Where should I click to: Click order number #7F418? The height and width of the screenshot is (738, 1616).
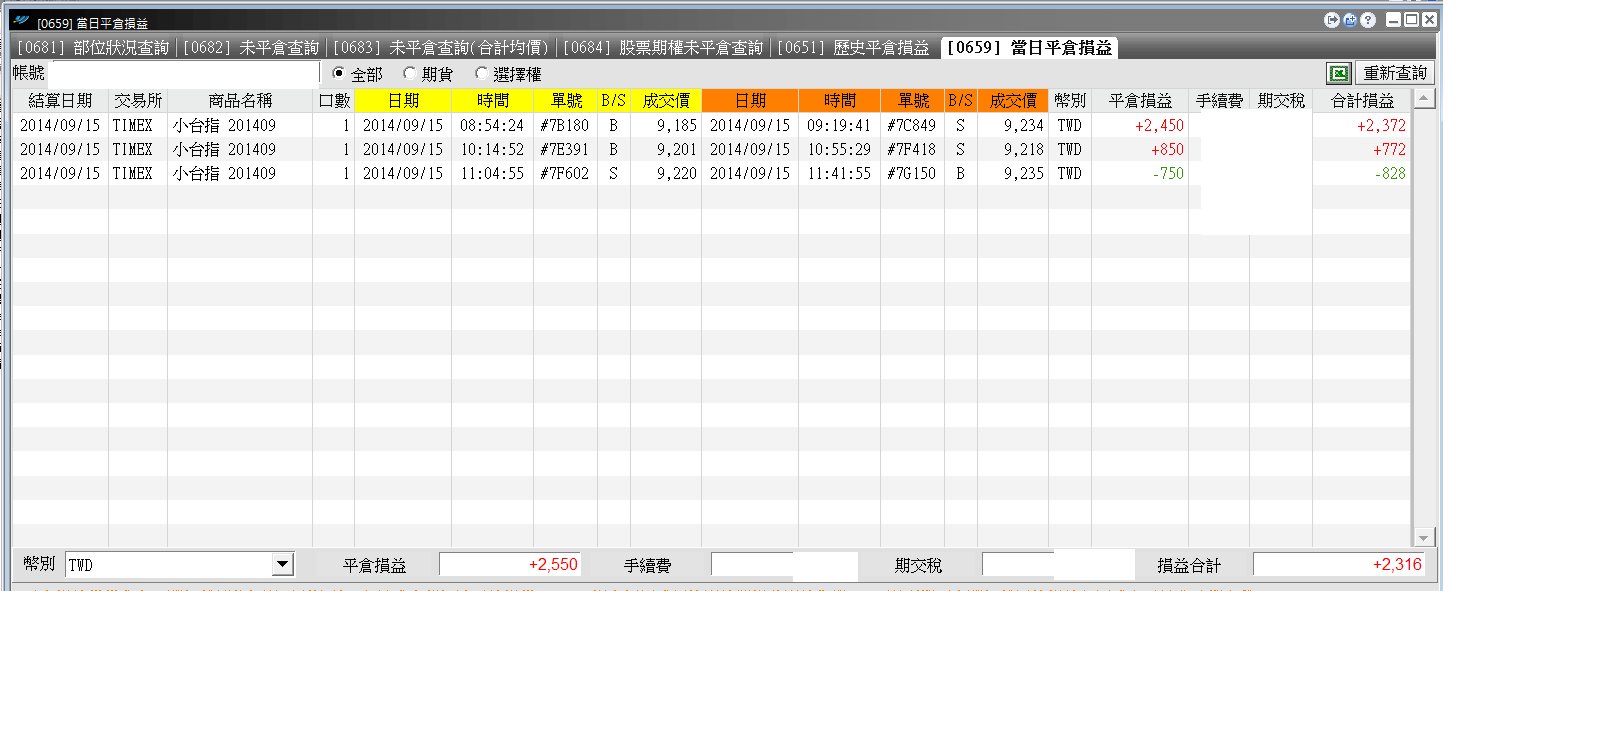[x=912, y=150]
